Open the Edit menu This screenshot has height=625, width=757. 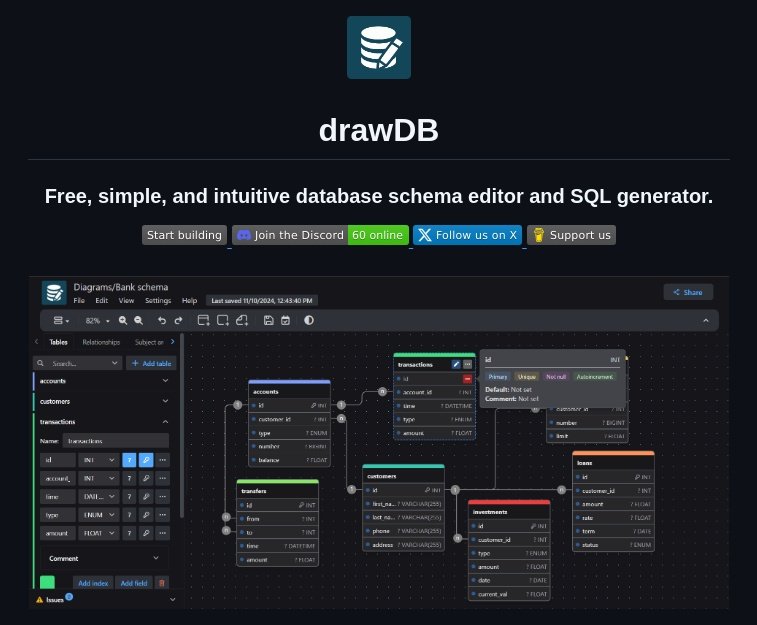[101, 301]
